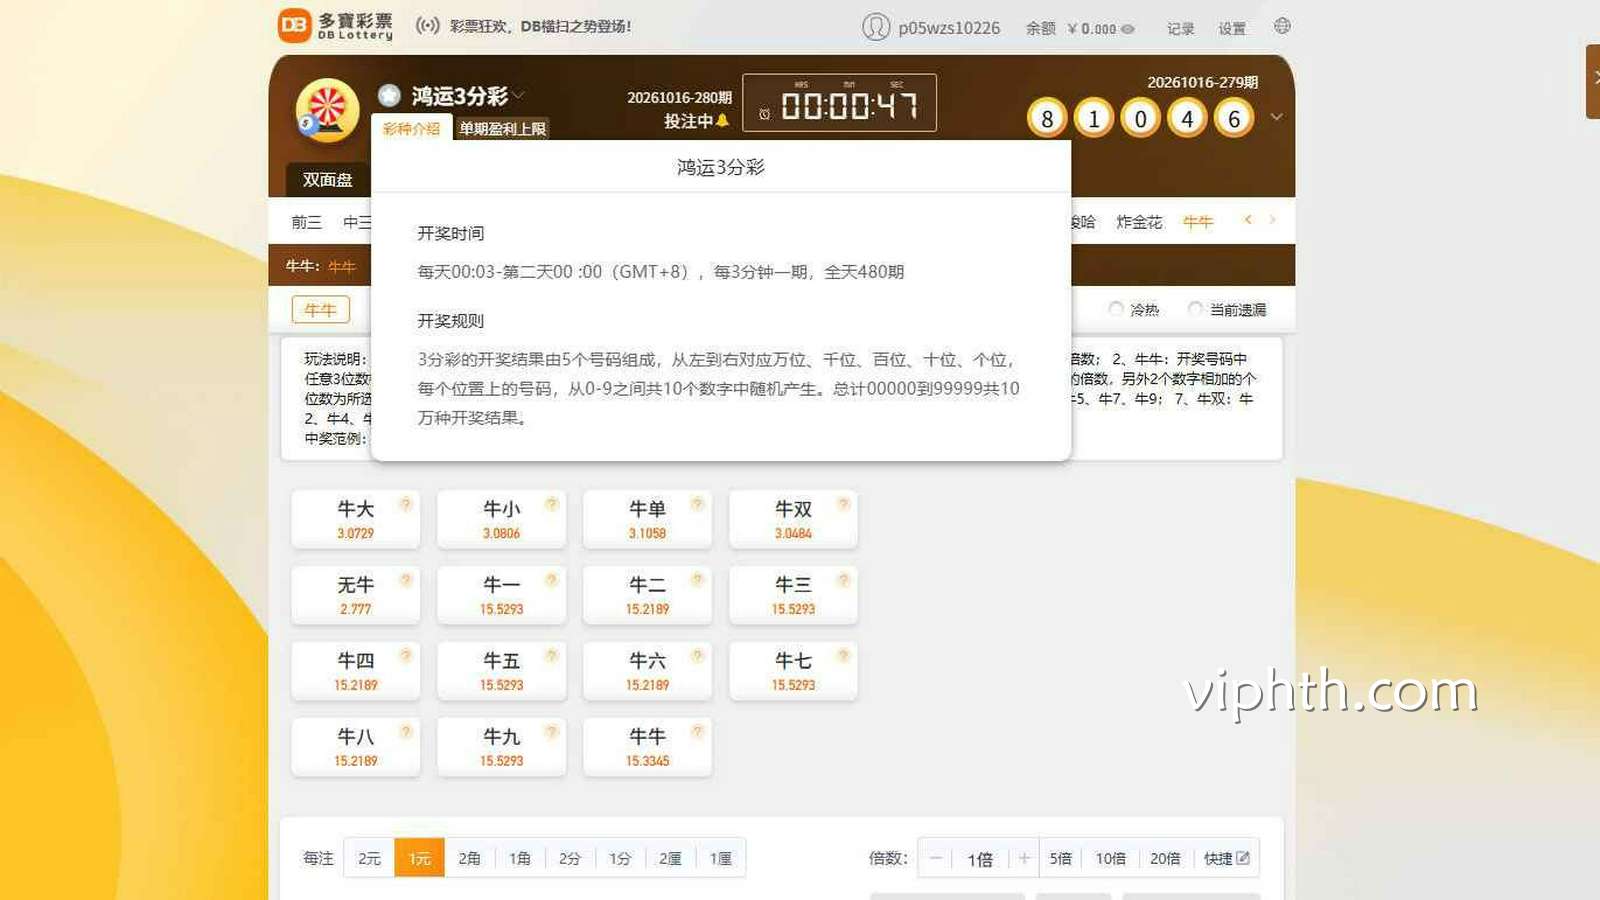Viewport: 1600px width, 900px height.
Task: Select the 当前遗漏 radio option
Action: click(x=1195, y=310)
